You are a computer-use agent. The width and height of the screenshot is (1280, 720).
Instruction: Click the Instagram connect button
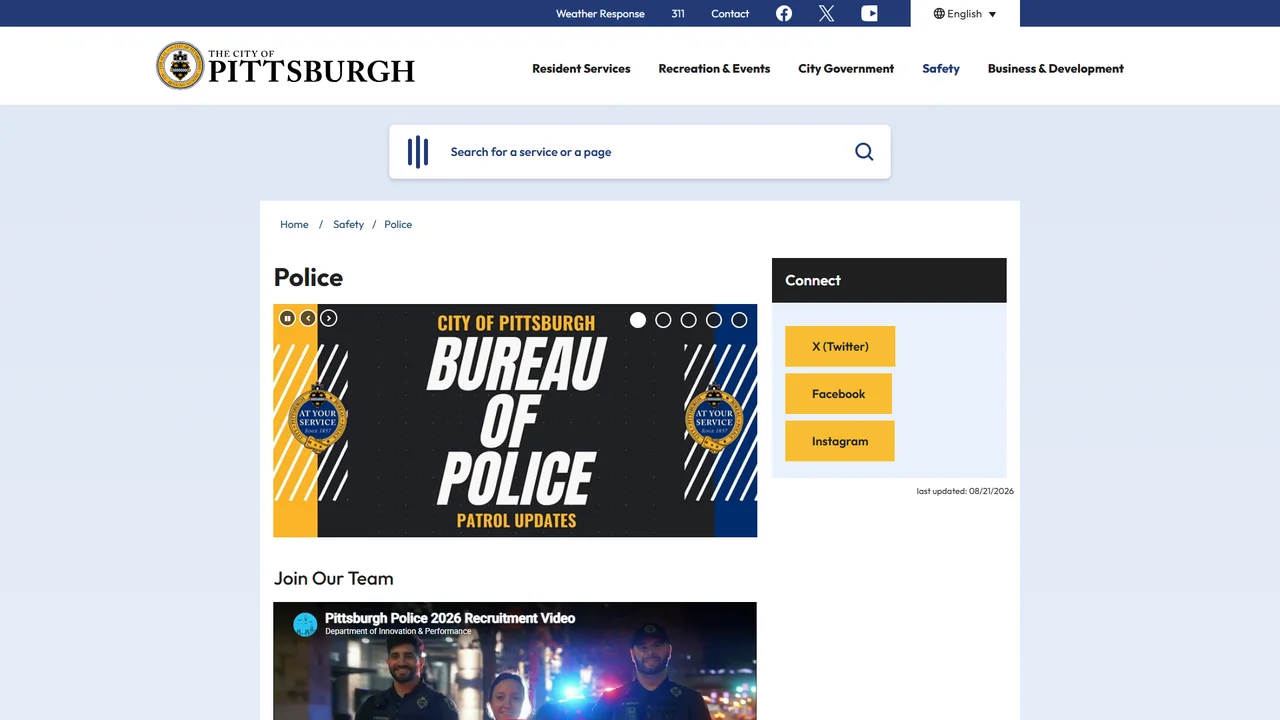840,441
